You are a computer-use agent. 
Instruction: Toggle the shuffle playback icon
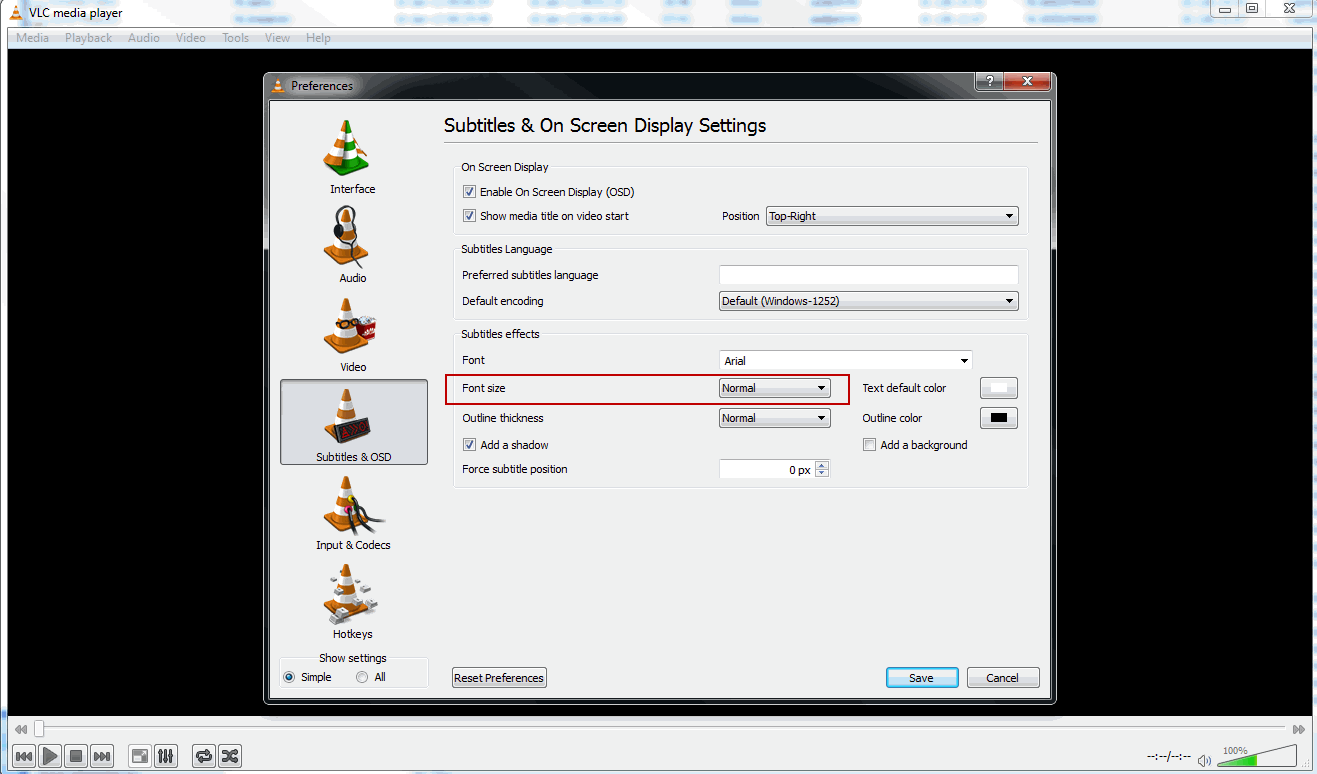230,756
